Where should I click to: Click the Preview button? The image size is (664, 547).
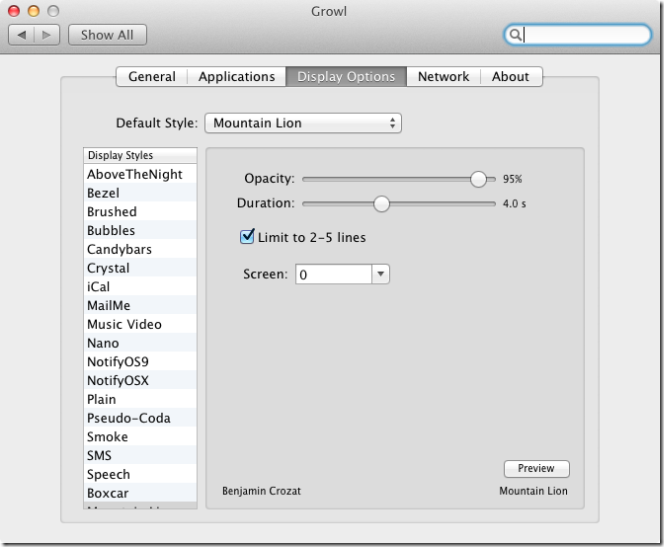tap(537, 468)
